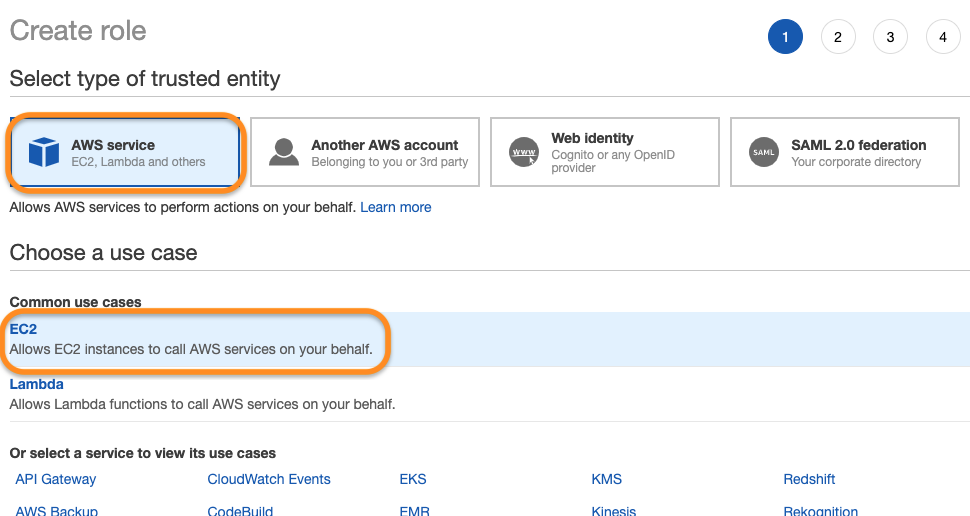
Task: Choose the Lambda use case
Action: pyautogui.click(x=36, y=384)
